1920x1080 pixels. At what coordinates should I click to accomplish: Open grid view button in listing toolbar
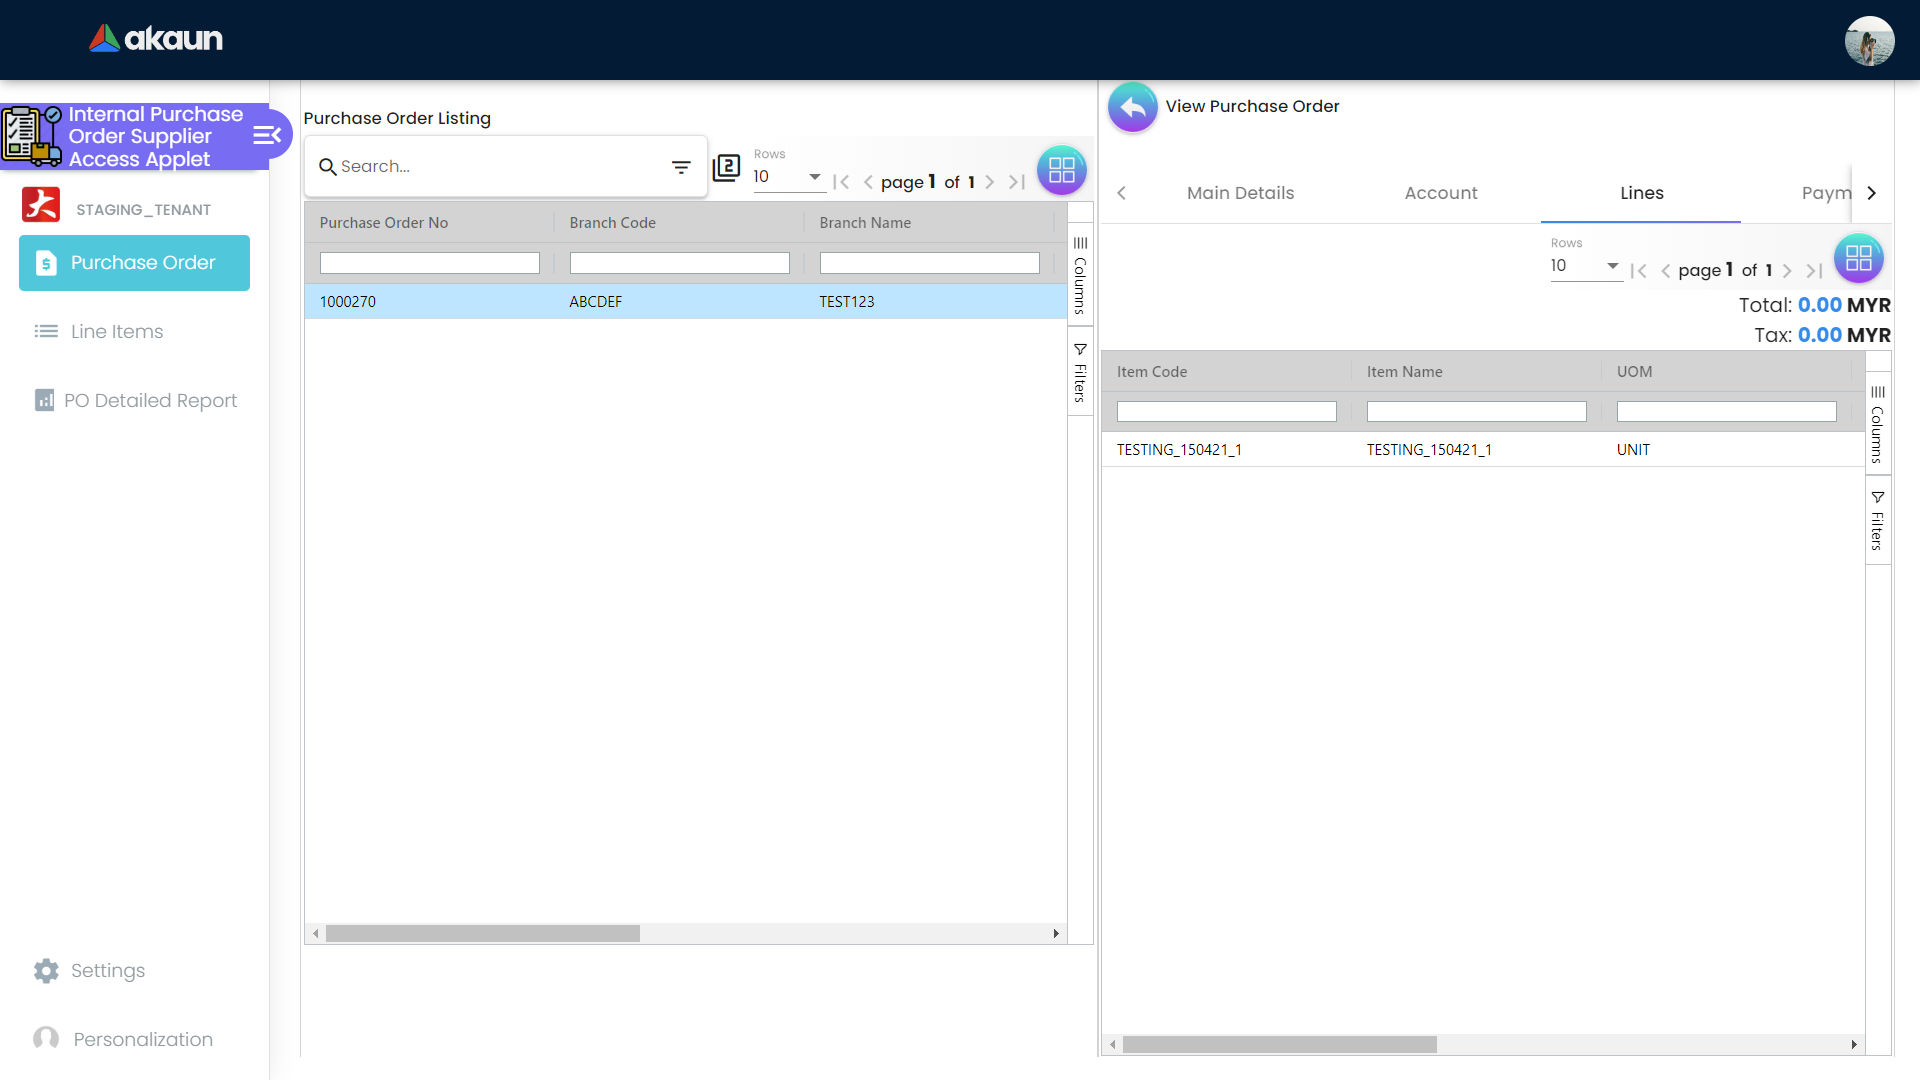coord(1061,170)
